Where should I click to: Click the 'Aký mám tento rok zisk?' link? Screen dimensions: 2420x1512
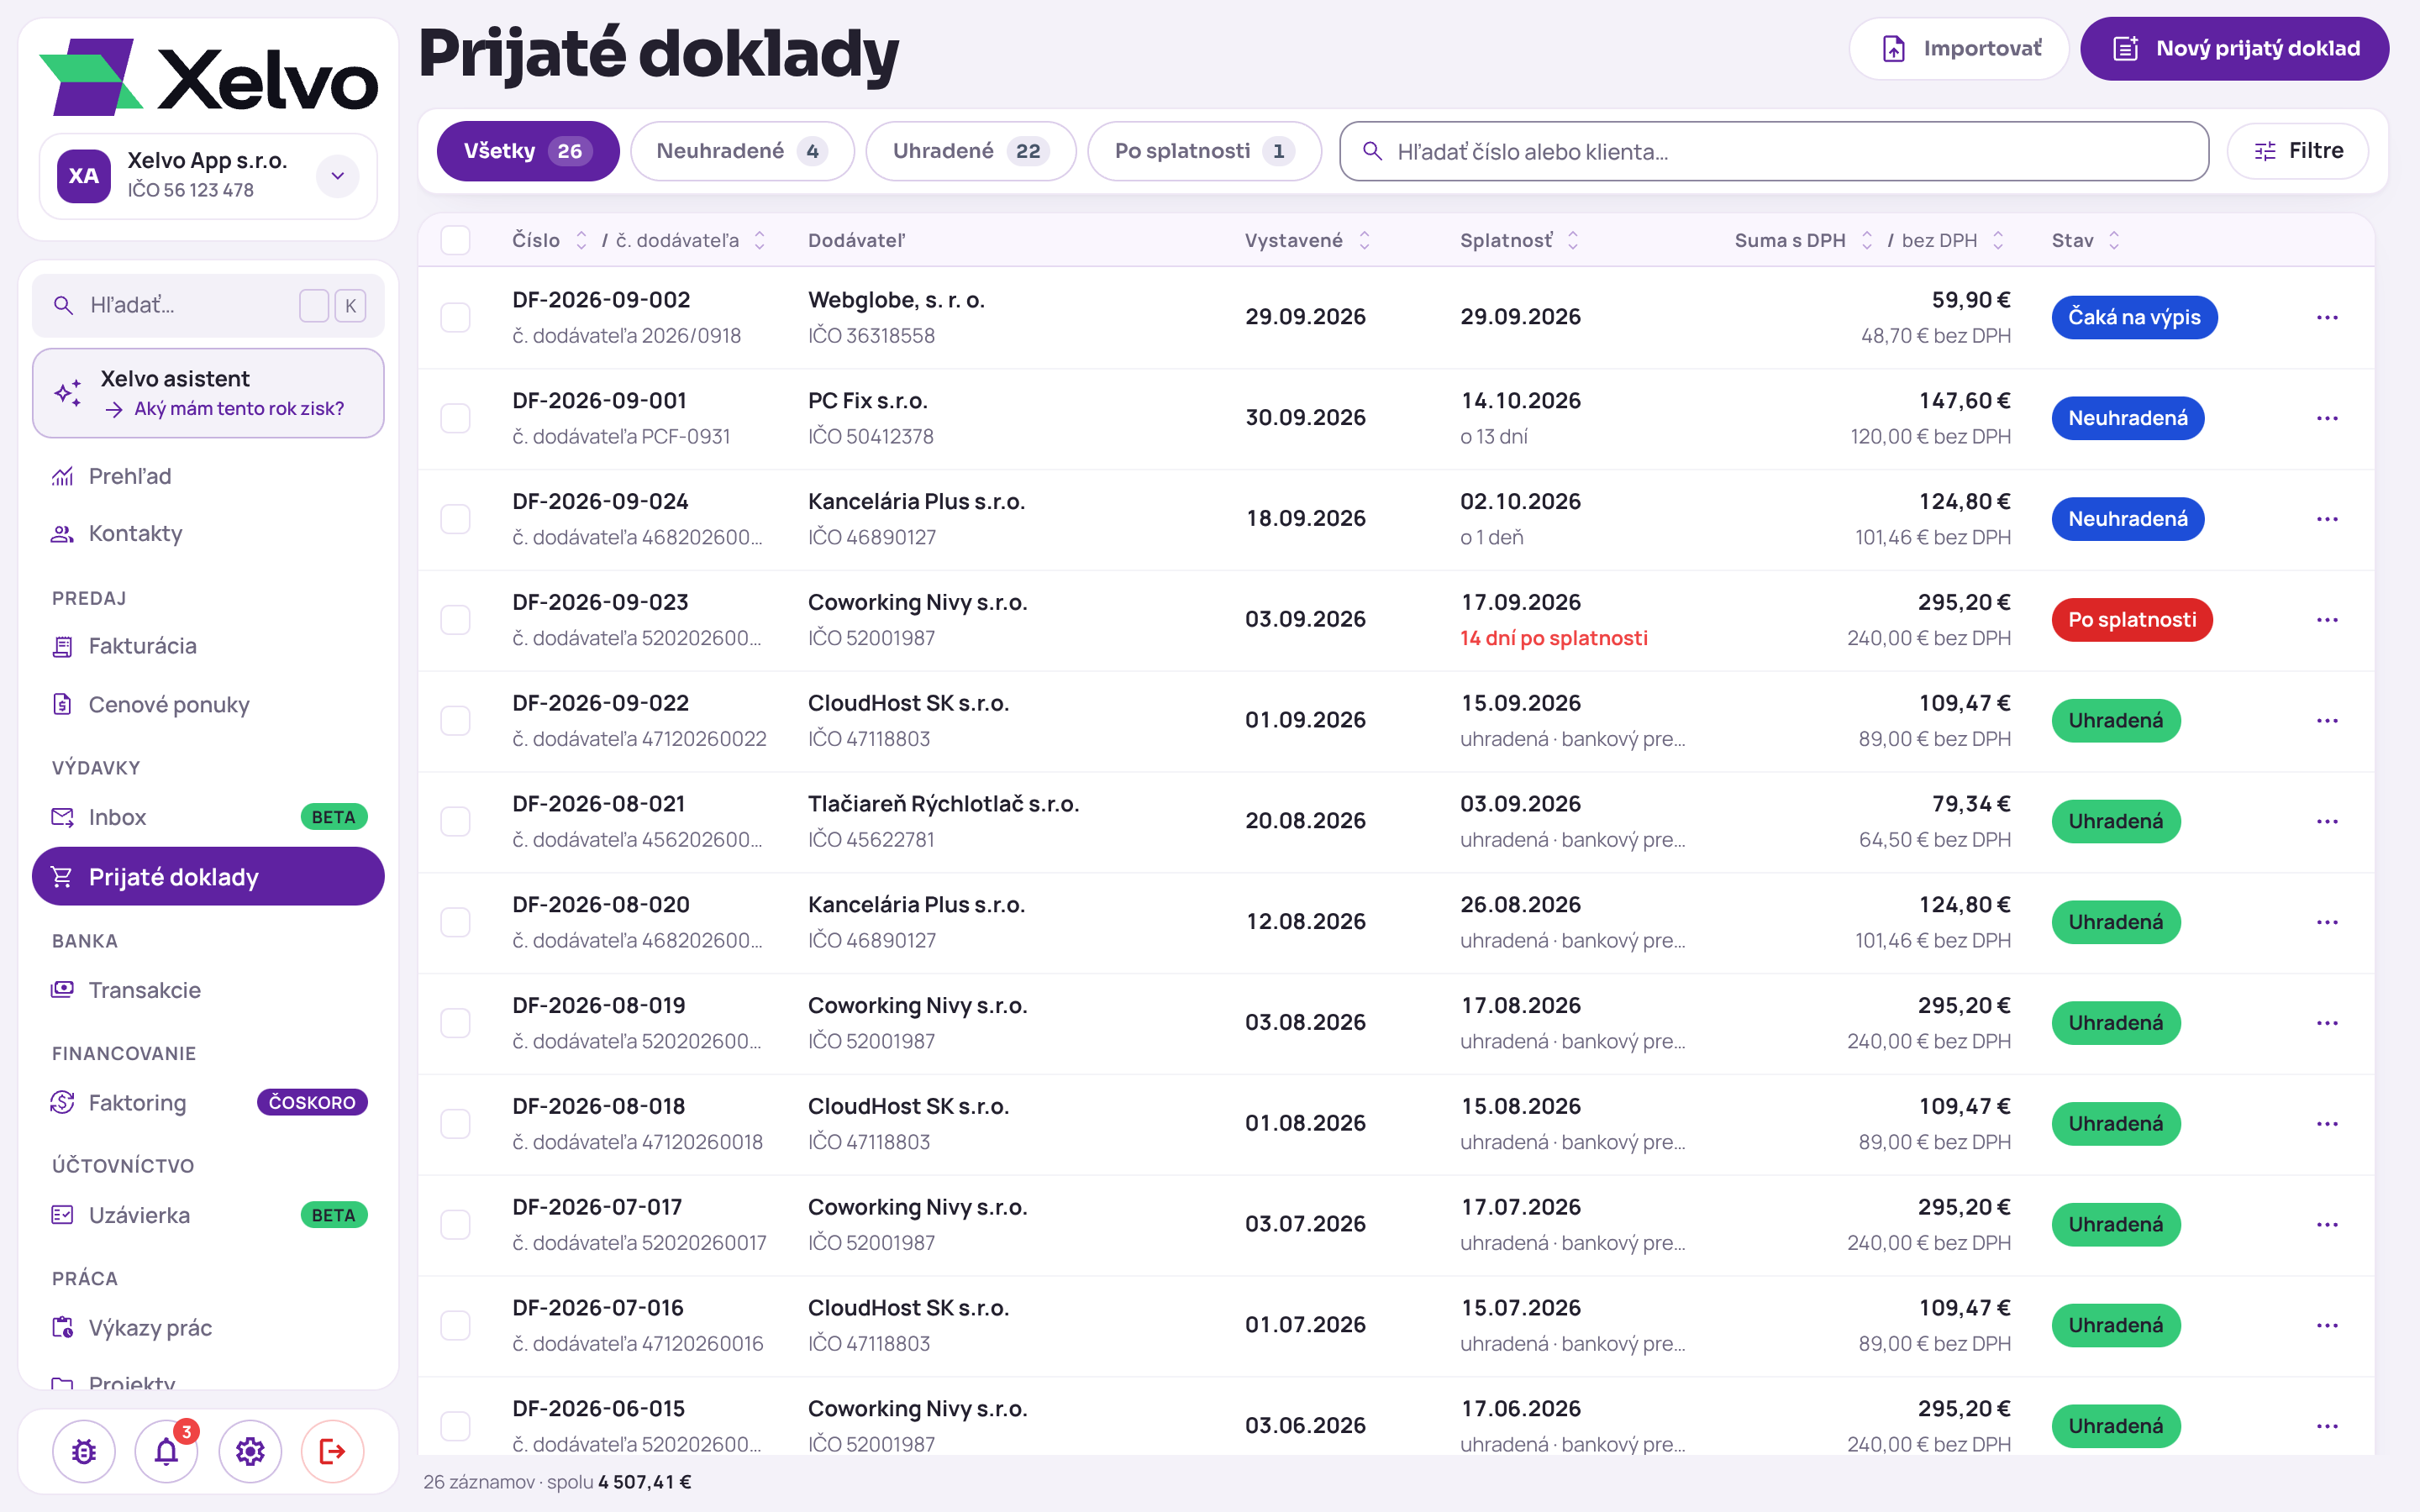(x=239, y=409)
